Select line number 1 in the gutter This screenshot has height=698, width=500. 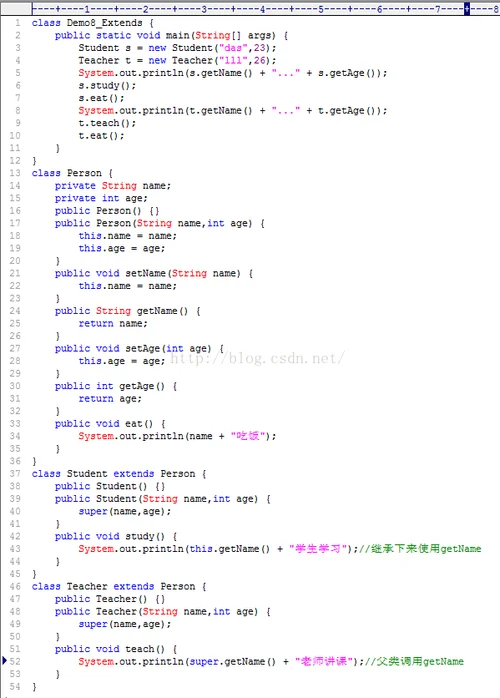tap(18, 23)
